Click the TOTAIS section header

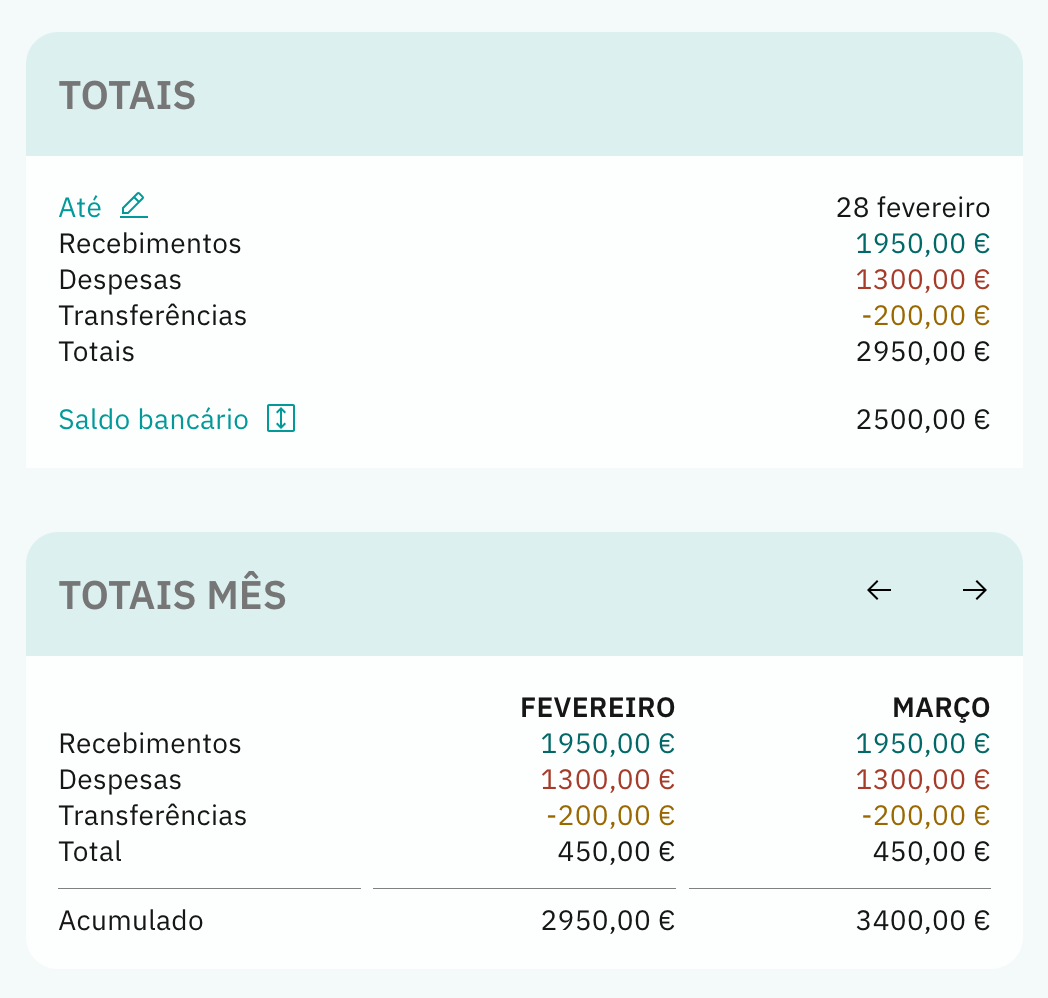coord(127,95)
